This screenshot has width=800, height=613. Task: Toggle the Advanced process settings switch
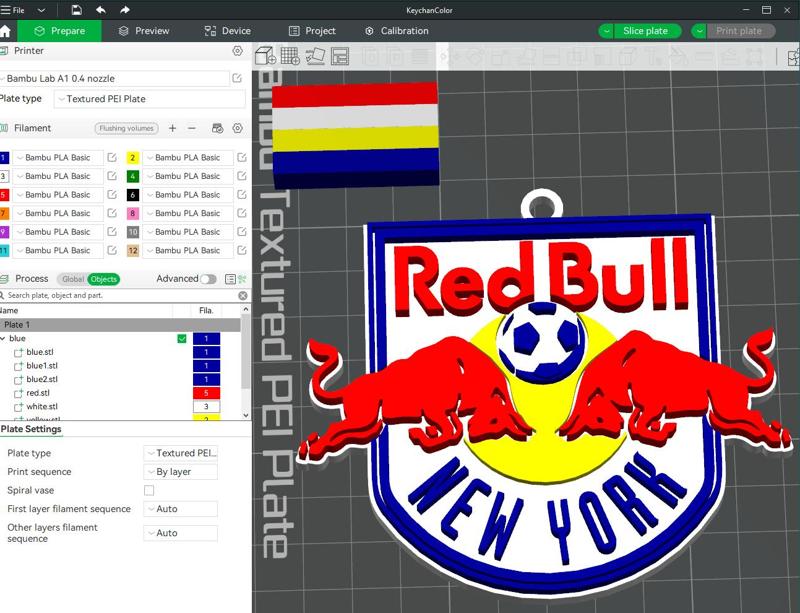pos(210,279)
